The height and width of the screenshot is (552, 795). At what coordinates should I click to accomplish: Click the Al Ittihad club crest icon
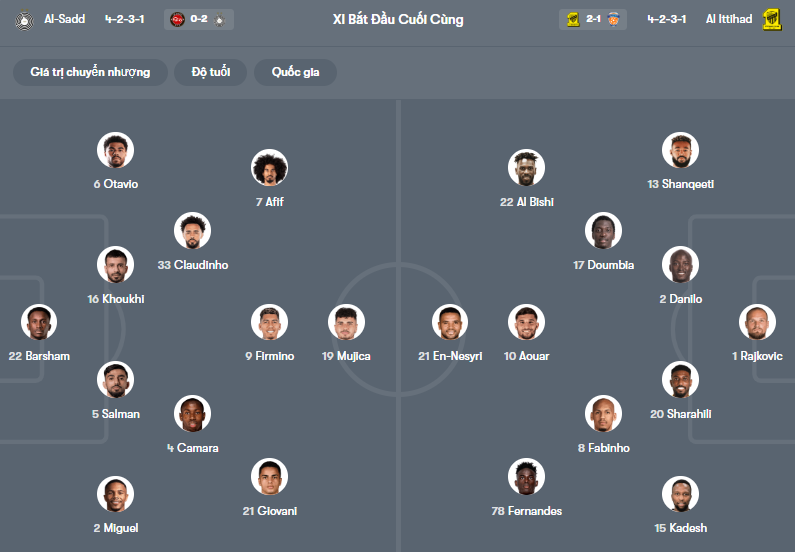(771, 19)
